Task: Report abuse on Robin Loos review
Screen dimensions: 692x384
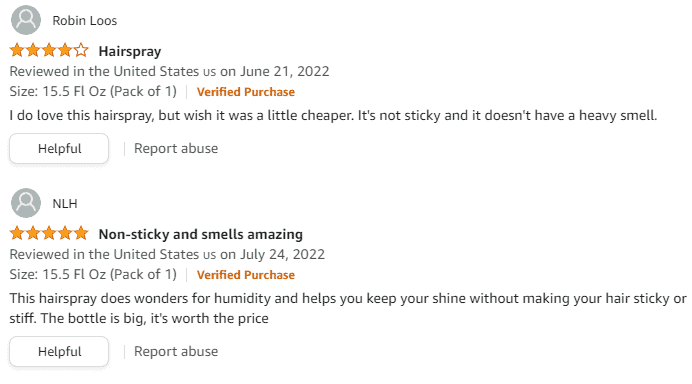Action: point(176,149)
